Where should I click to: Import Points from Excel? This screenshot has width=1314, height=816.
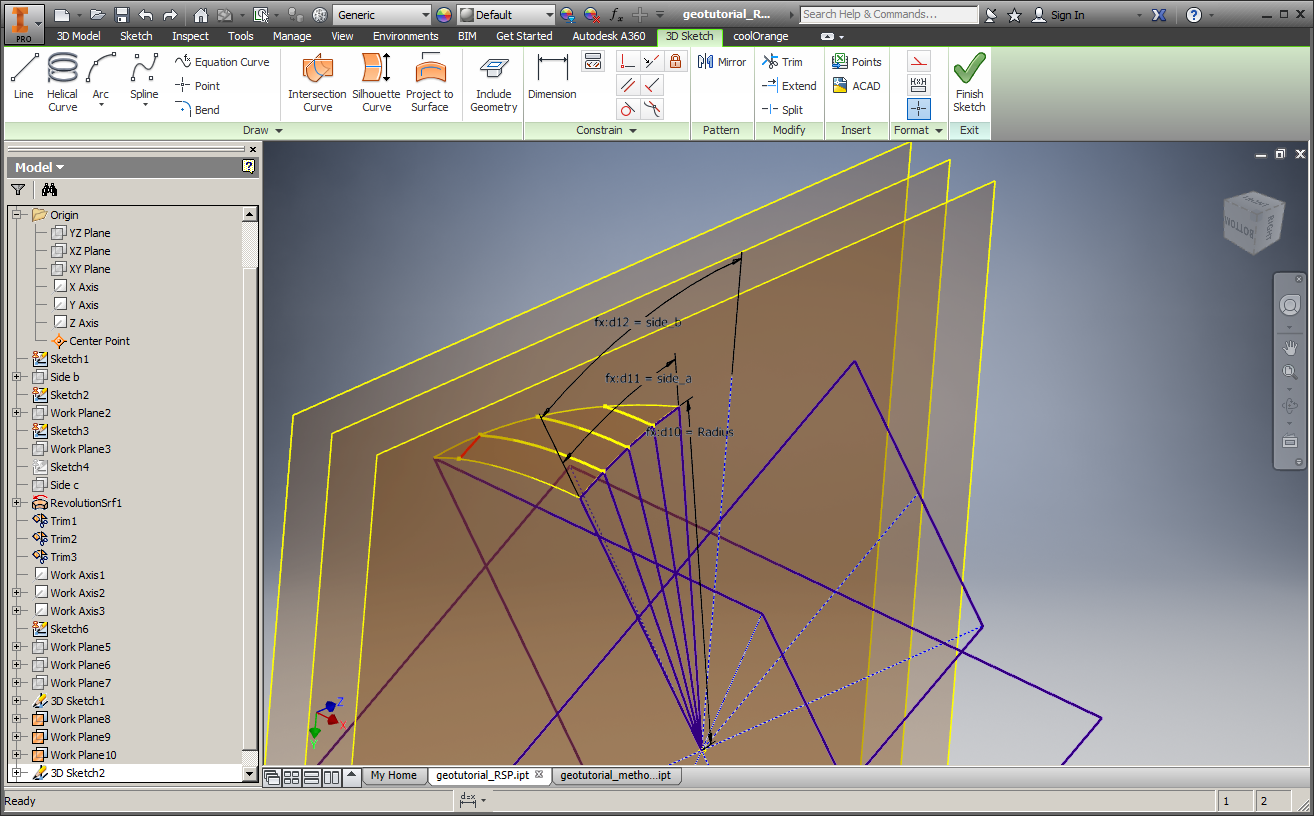tap(857, 62)
